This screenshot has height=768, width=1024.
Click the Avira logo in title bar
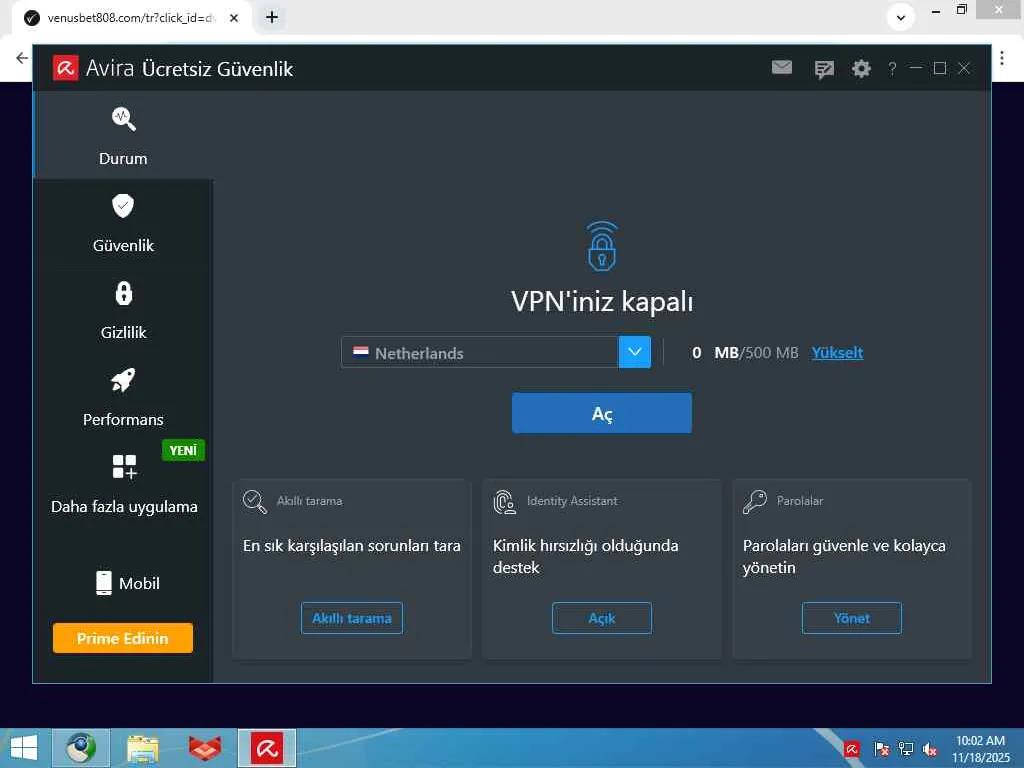65,68
